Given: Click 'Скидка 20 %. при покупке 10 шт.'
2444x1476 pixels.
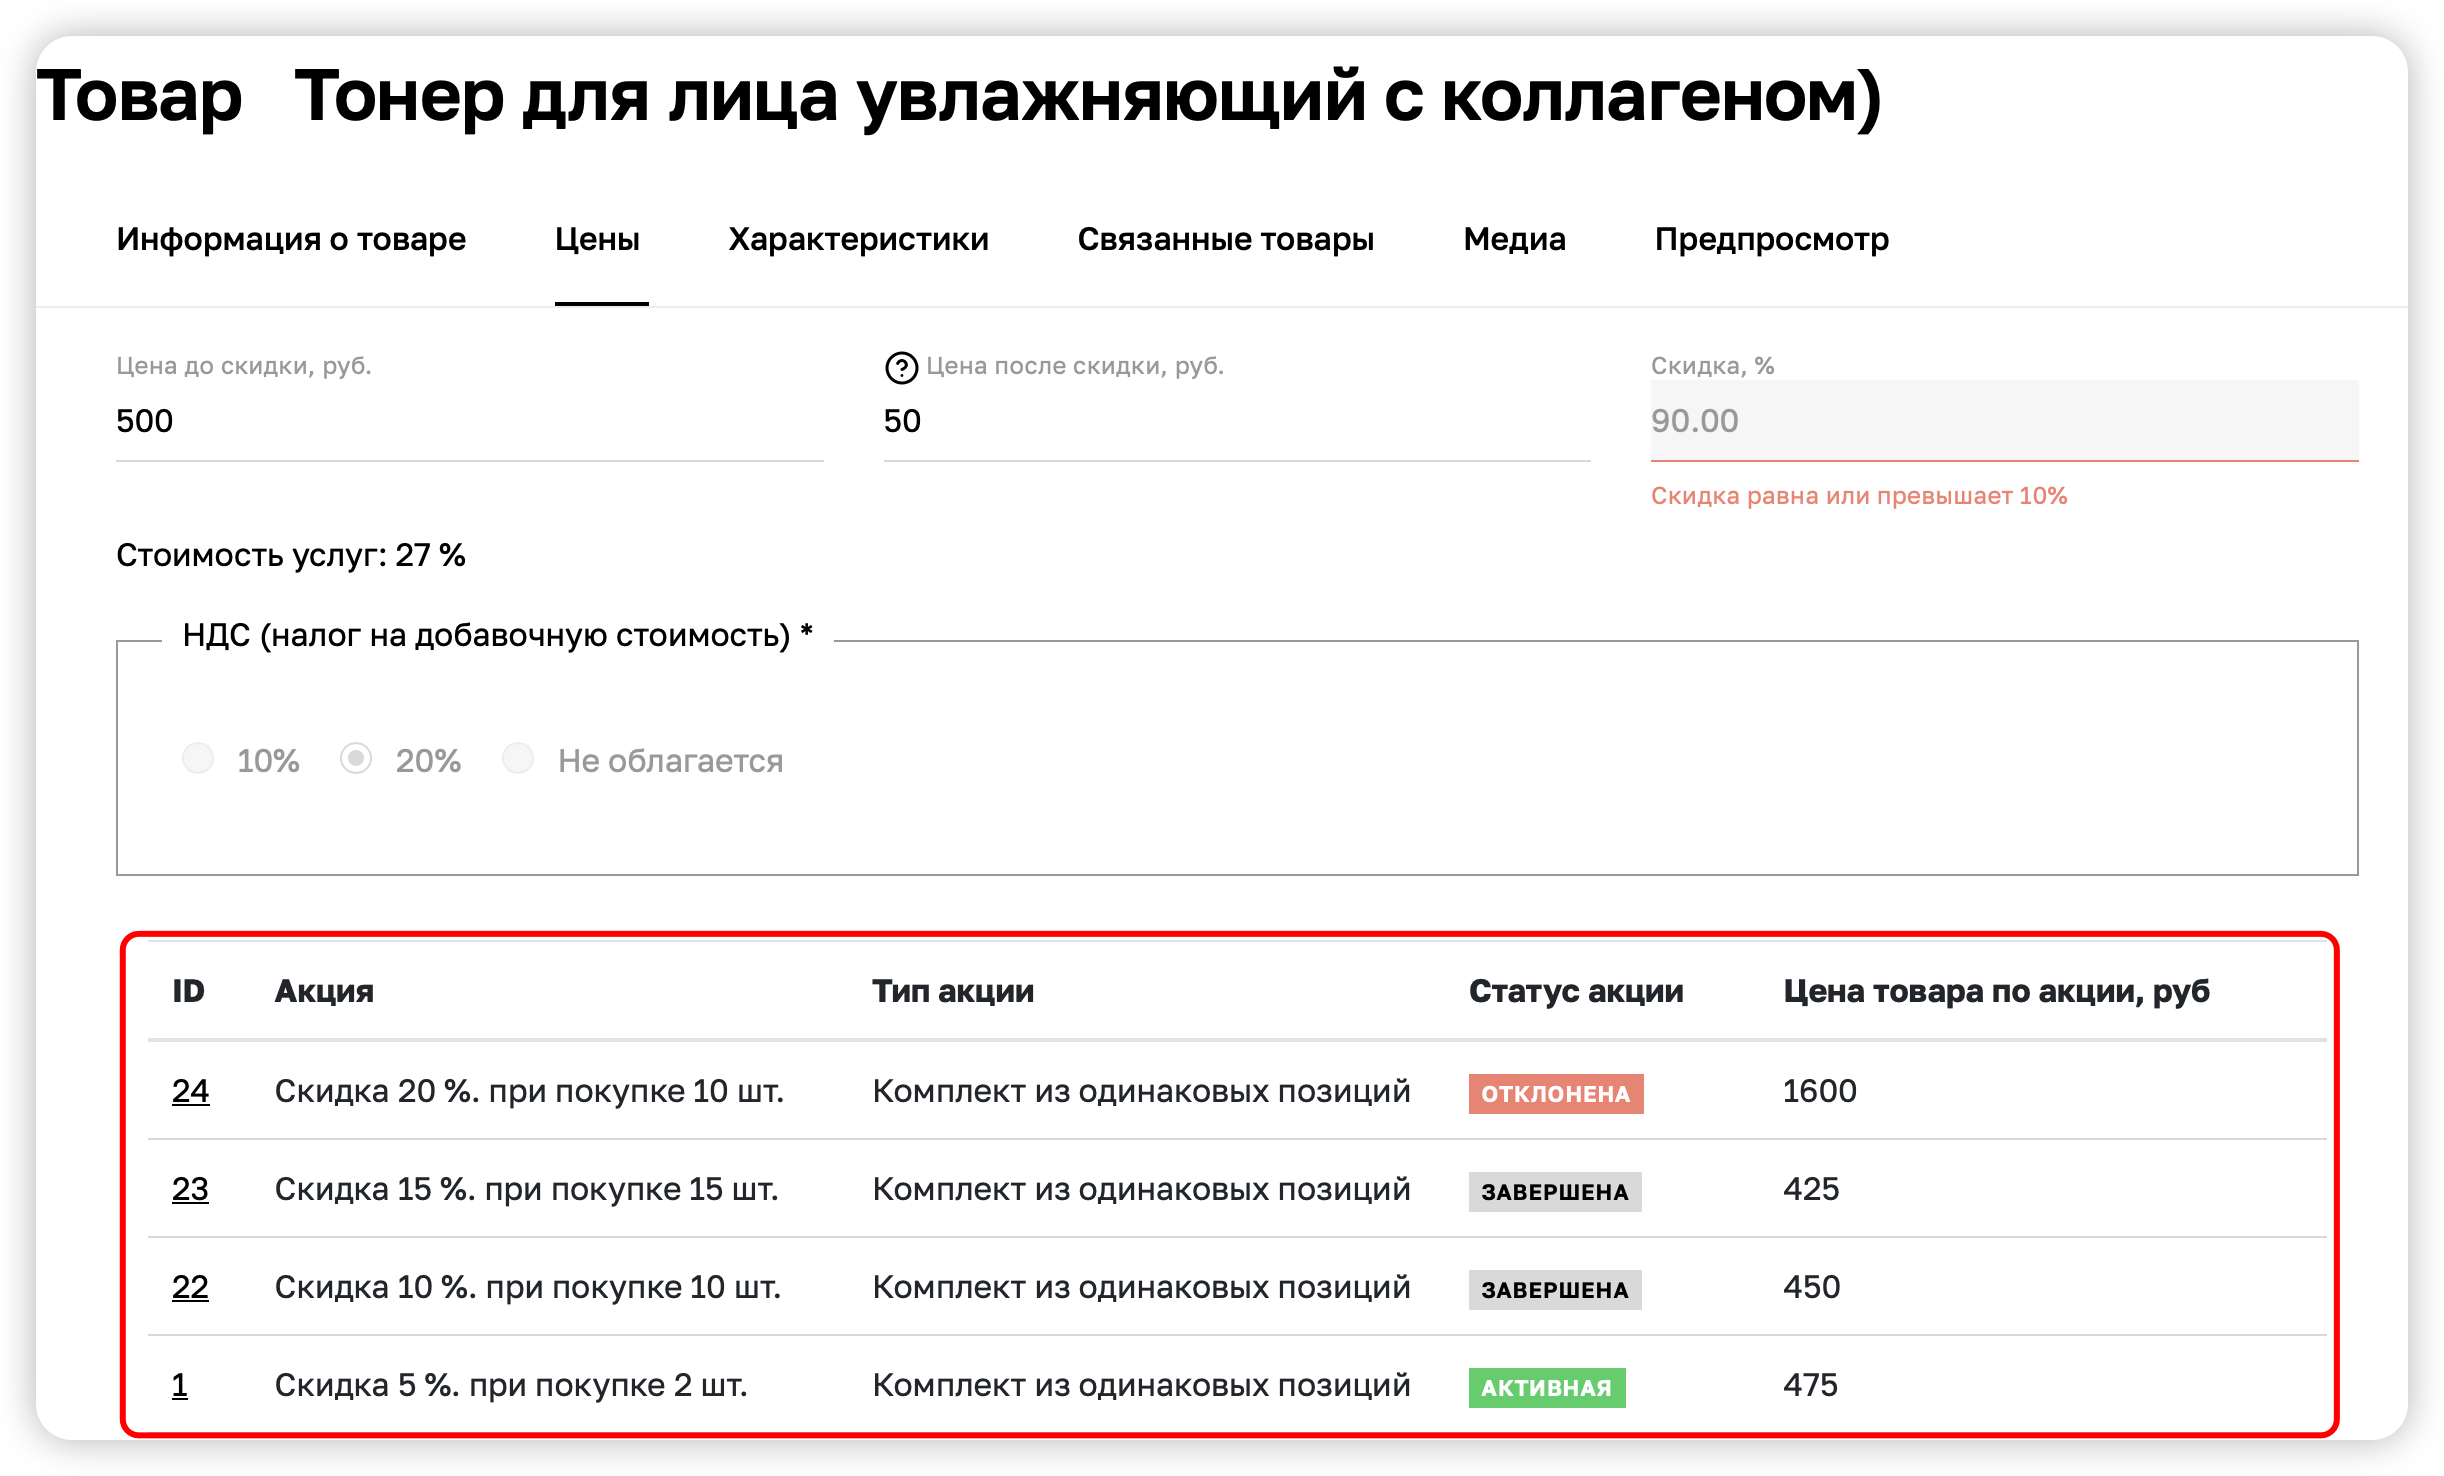Looking at the screenshot, I should click(529, 1091).
